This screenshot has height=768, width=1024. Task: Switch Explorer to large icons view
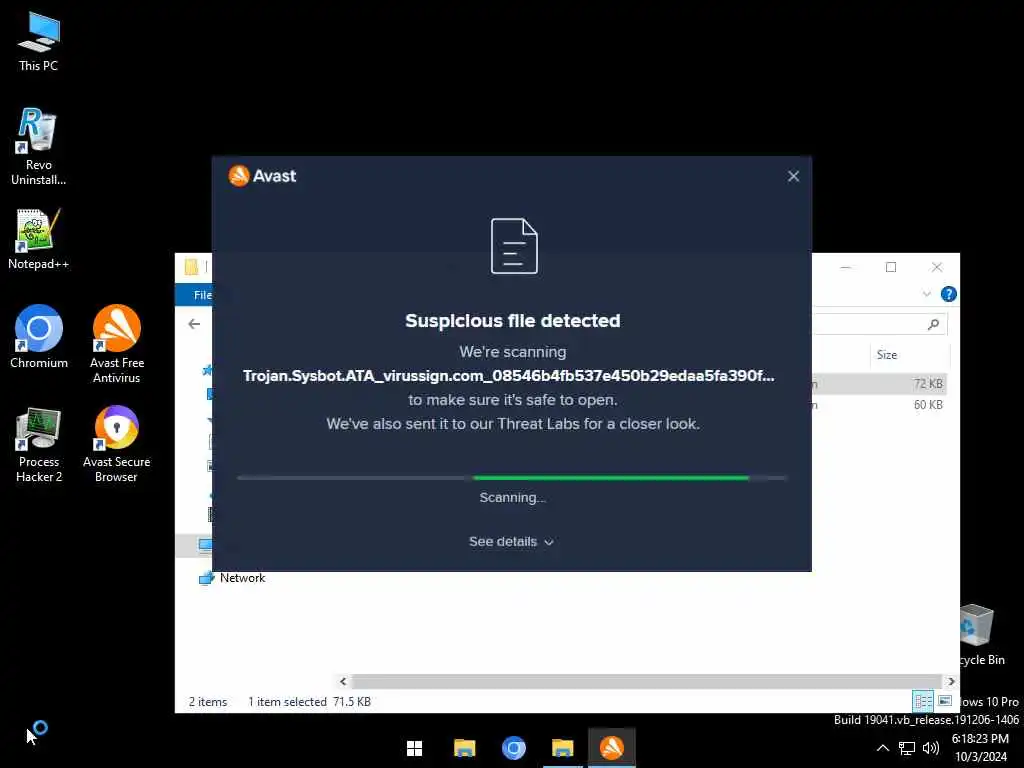click(945, 701)
